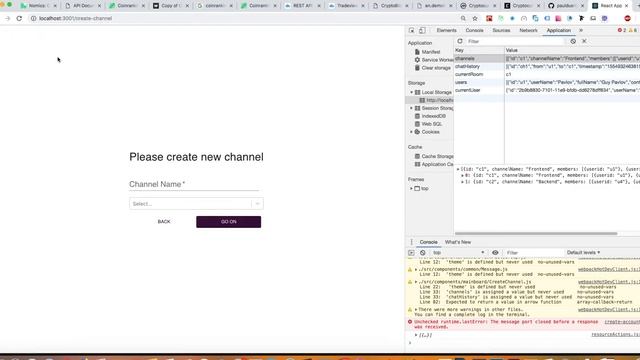Open the Network tab
Image resolution: width=640 pixels, height=360 pixels.
click(x=528, y=31)
